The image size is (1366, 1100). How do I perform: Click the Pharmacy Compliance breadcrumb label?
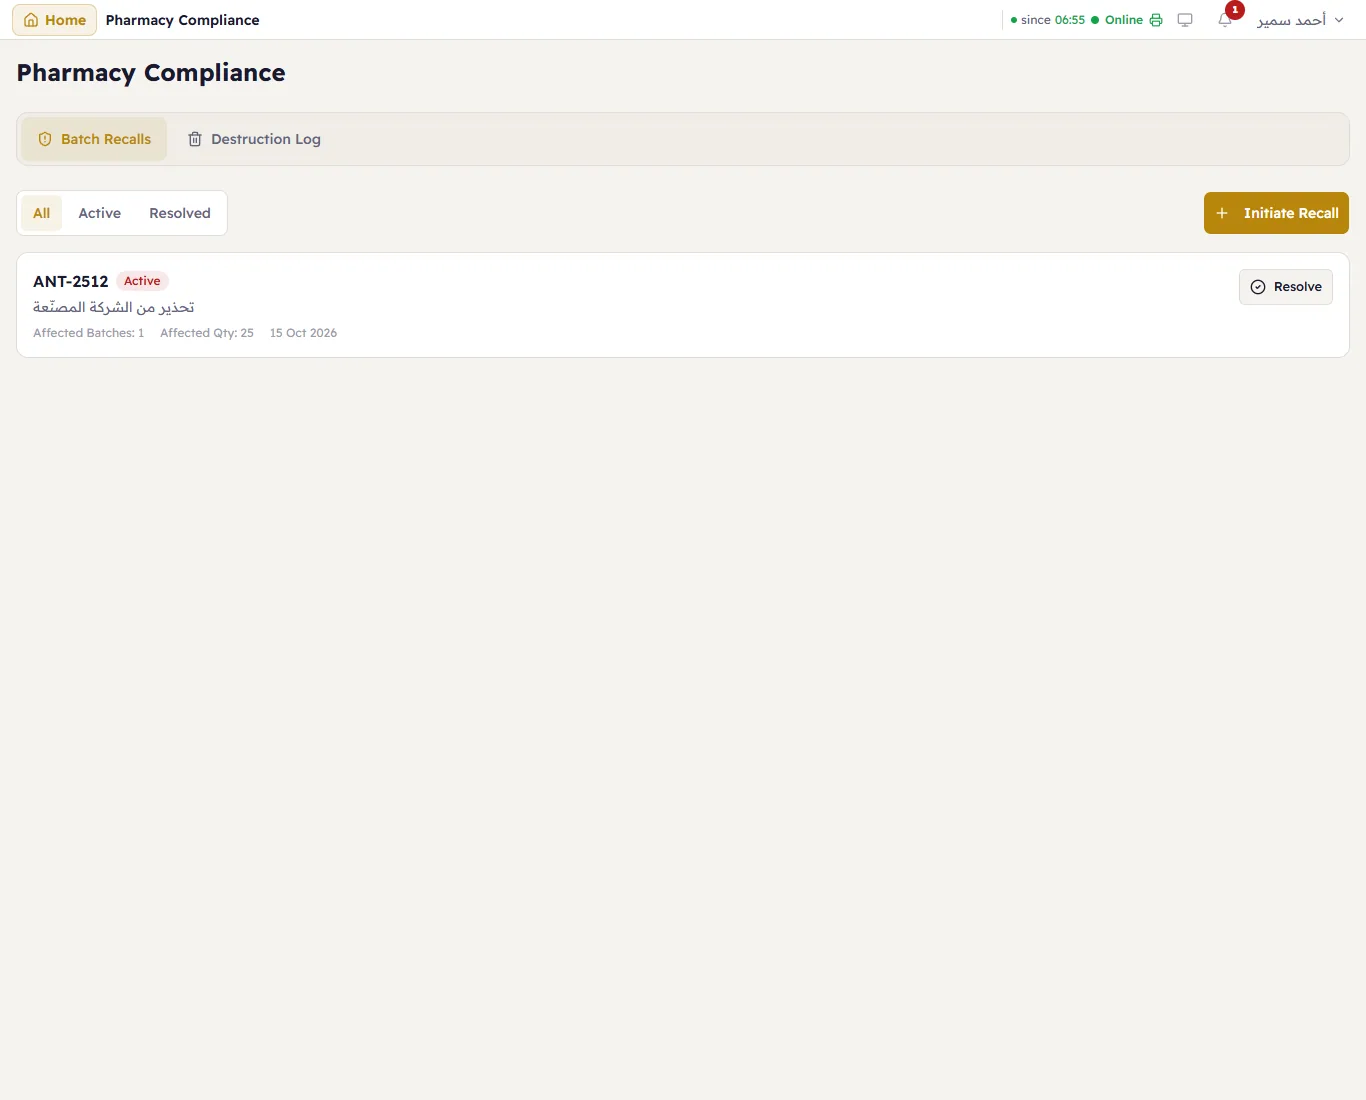[x=183, y=20]
